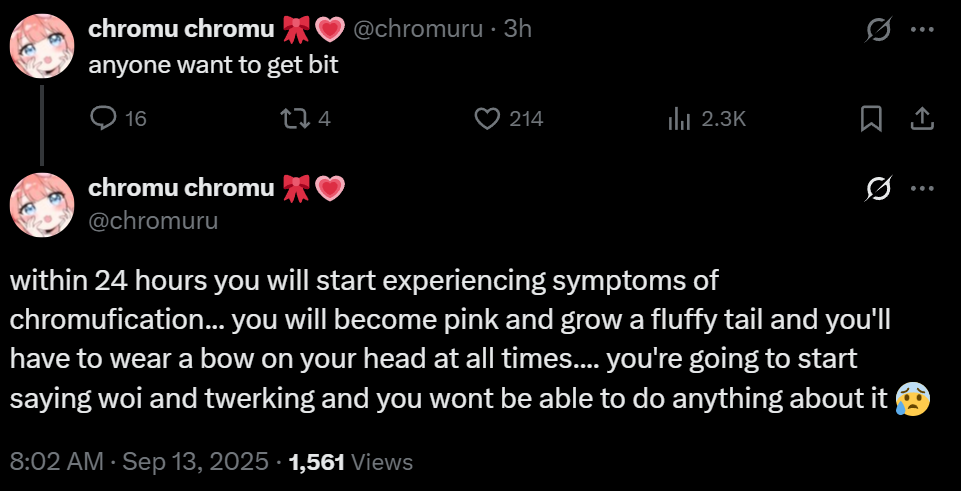Open chromu chromu avatar on second post
961x491 pixels.
coord(42,204)
